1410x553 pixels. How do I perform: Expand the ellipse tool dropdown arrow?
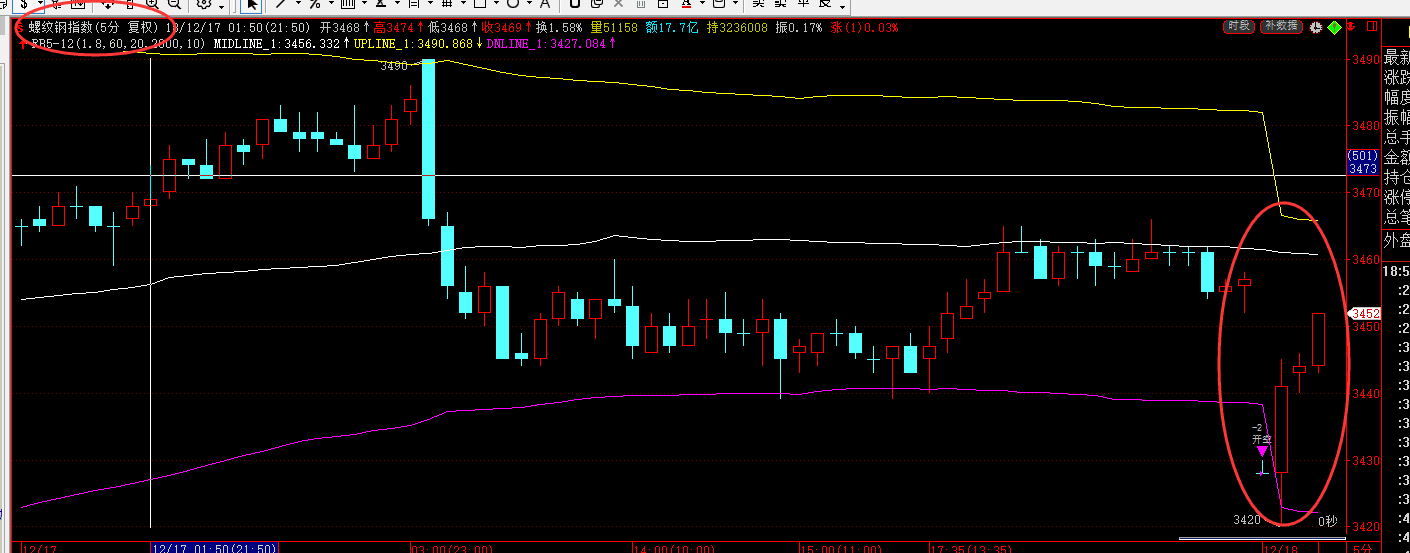pos(529,4)
